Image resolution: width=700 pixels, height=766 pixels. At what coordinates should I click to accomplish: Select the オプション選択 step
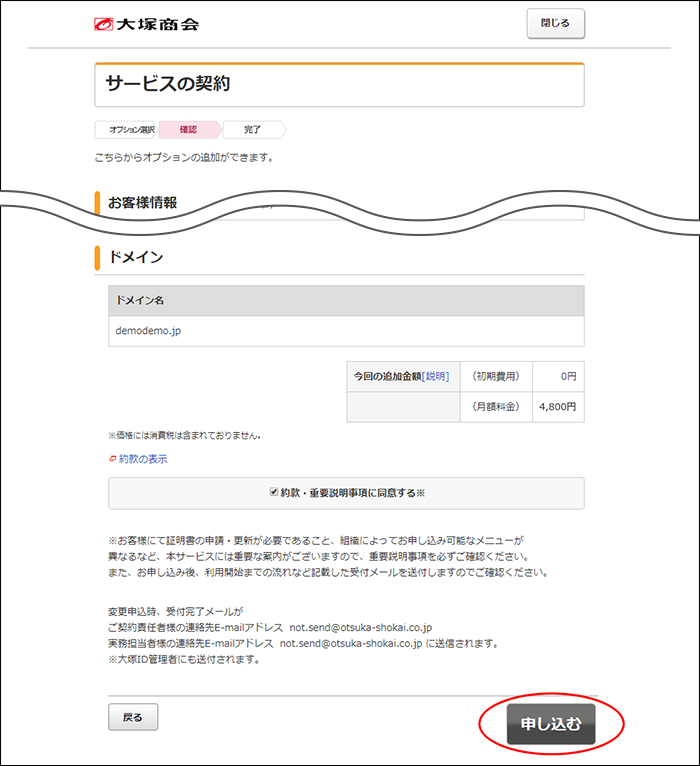(x=127, y=129)
